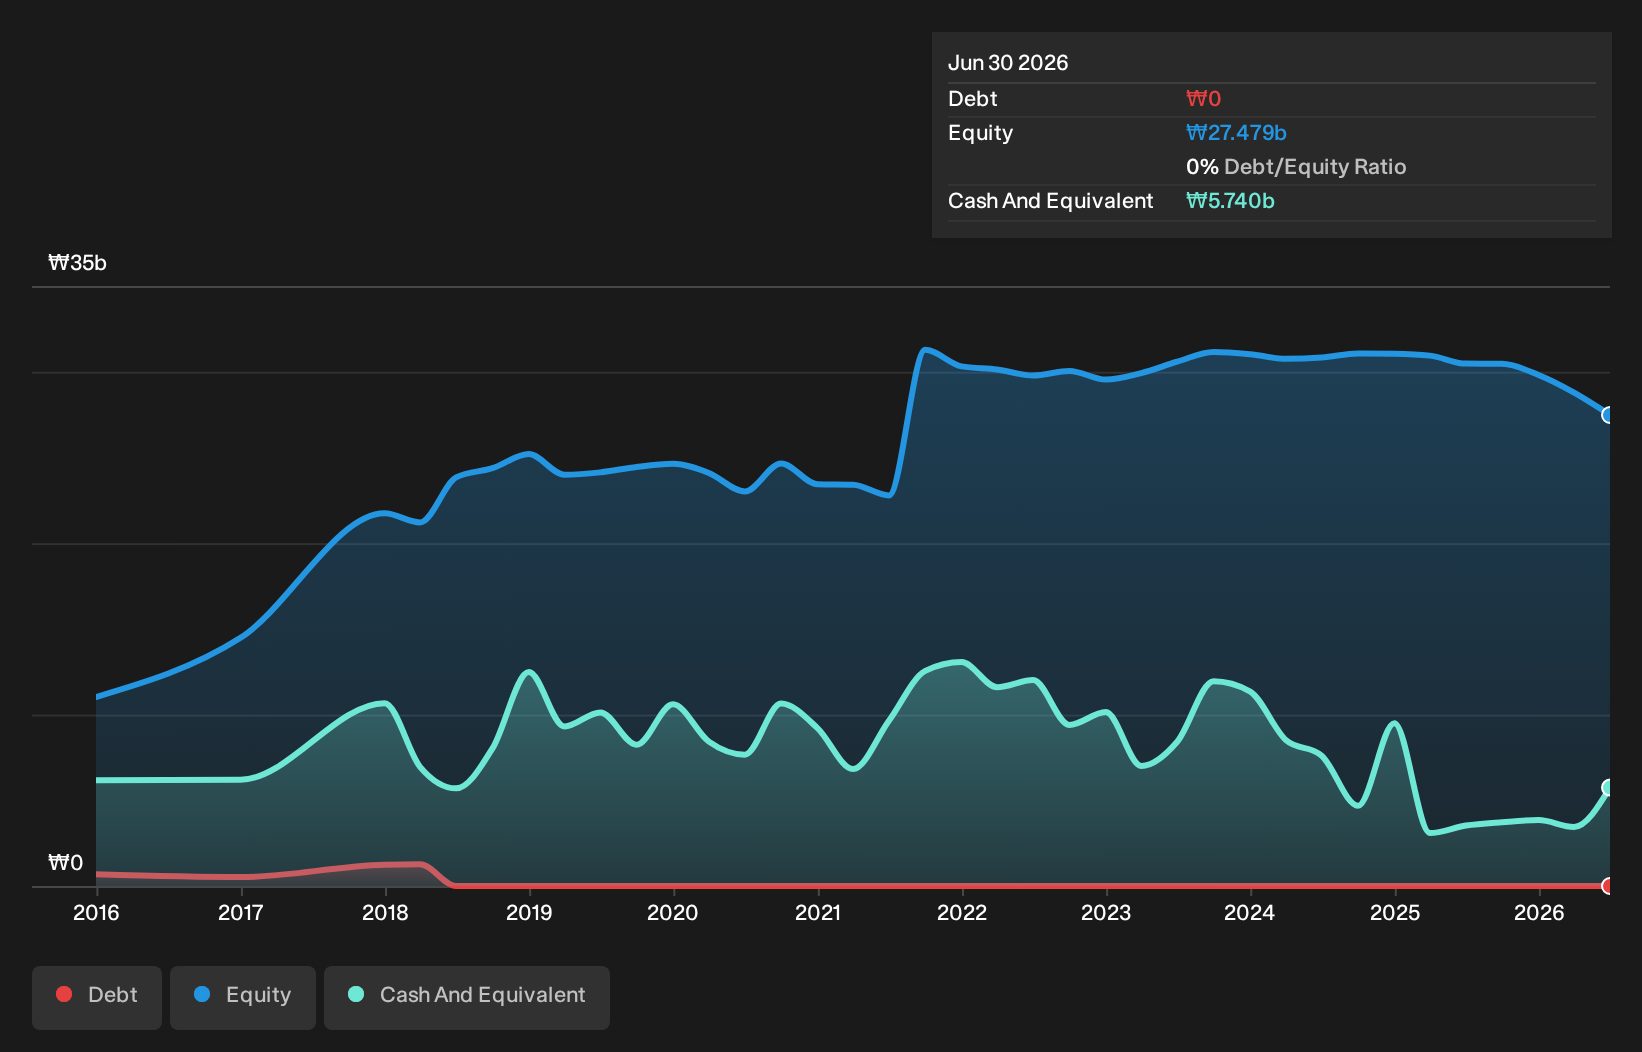Click the ₩35b y-axis label
Viewport: 1642px width, 1052px height.
click(77, 263)
